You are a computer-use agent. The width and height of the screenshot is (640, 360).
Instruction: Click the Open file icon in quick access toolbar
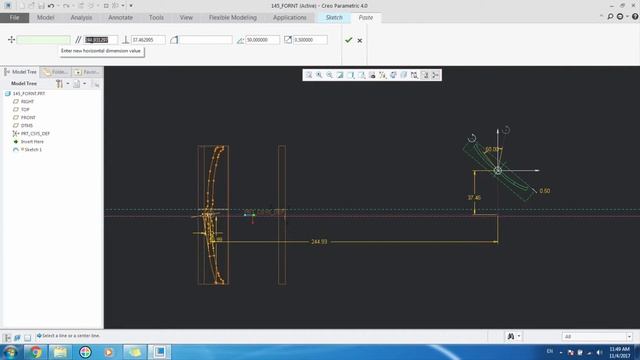tap(31, 6)
